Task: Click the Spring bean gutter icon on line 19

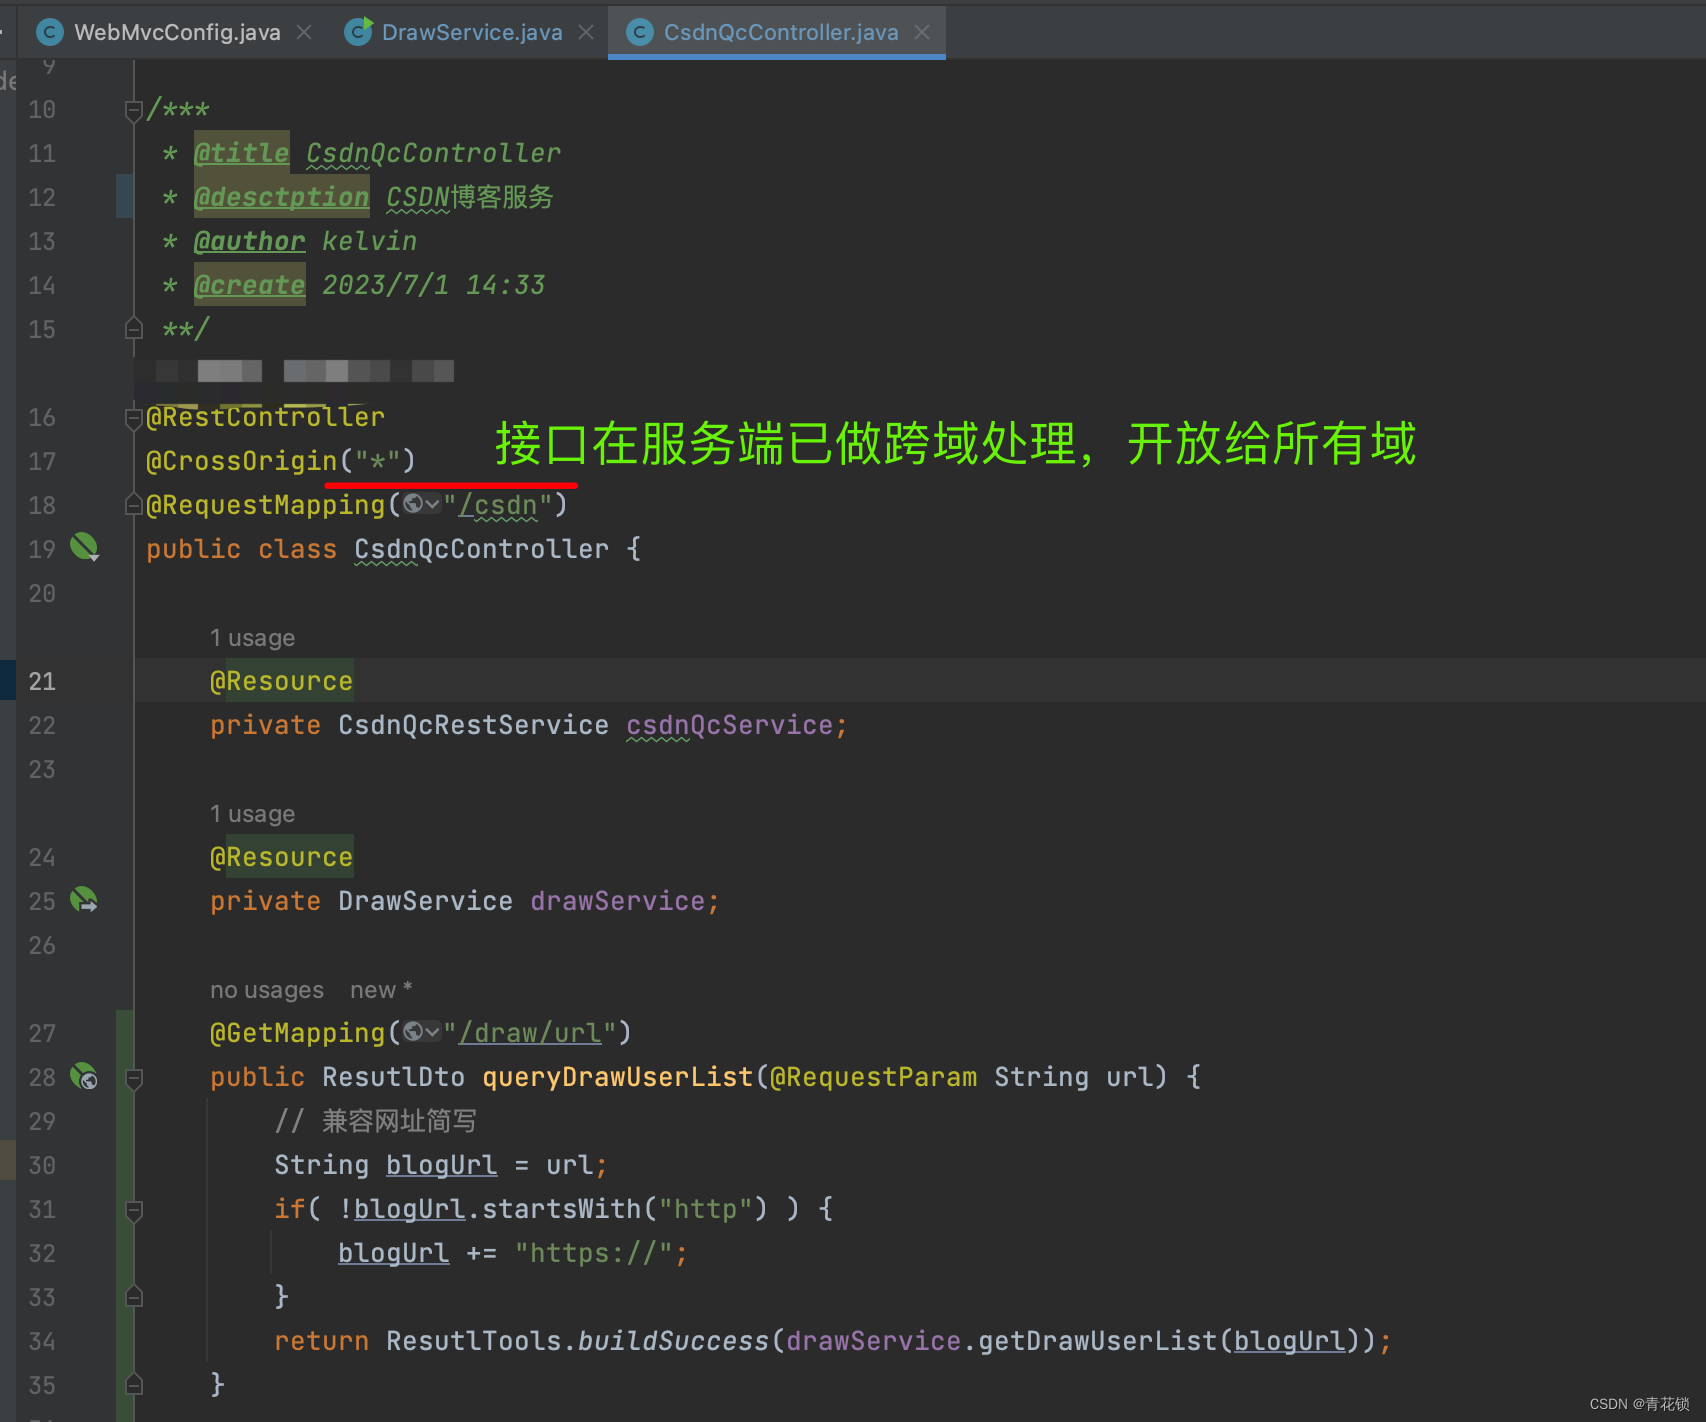Action: point(84,547)
